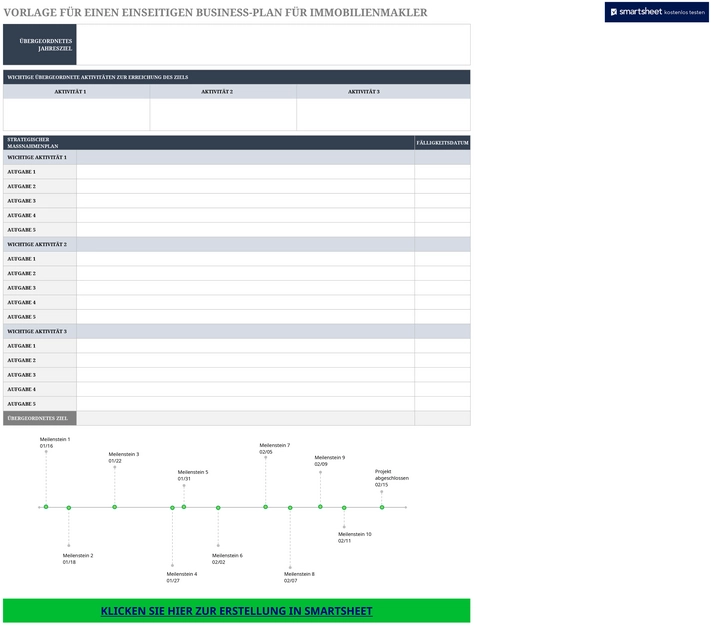Click the Projekt abgeschlossen timeline marker dot
This screenshot has height=626, width=711.
[x=382, y=507]
